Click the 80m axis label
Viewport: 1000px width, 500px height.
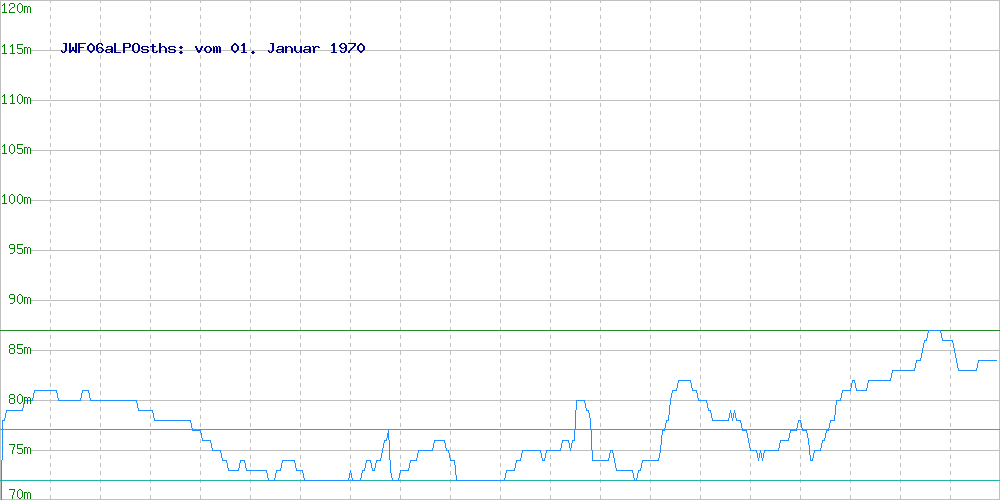pos(20,400)
